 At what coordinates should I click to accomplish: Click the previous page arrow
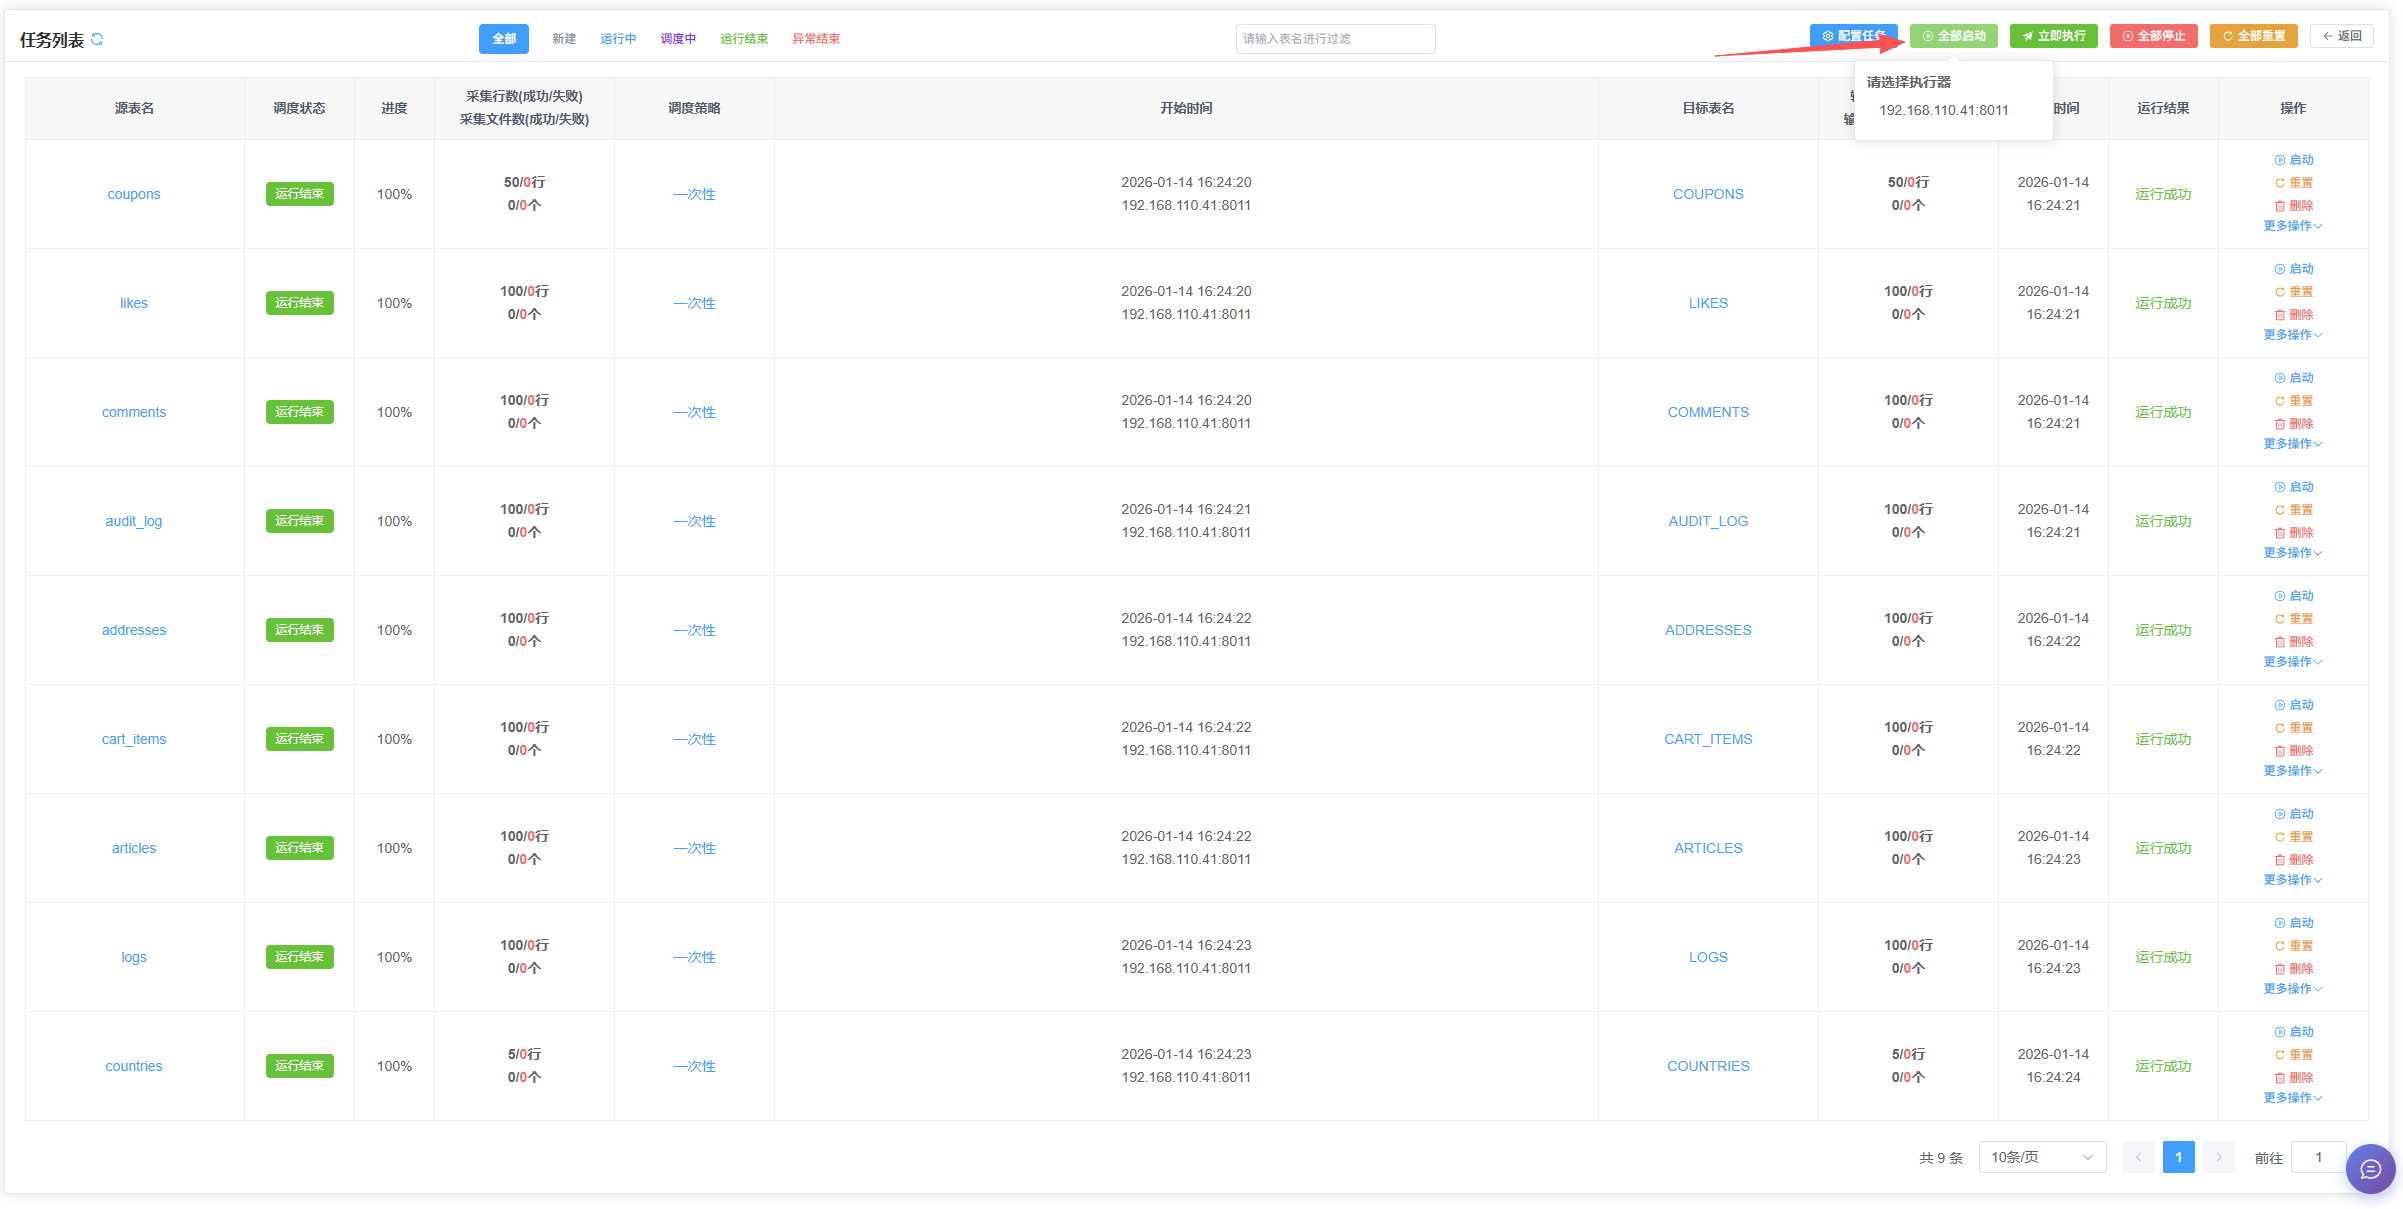pyautogui.click(x=2139, y=1157)
